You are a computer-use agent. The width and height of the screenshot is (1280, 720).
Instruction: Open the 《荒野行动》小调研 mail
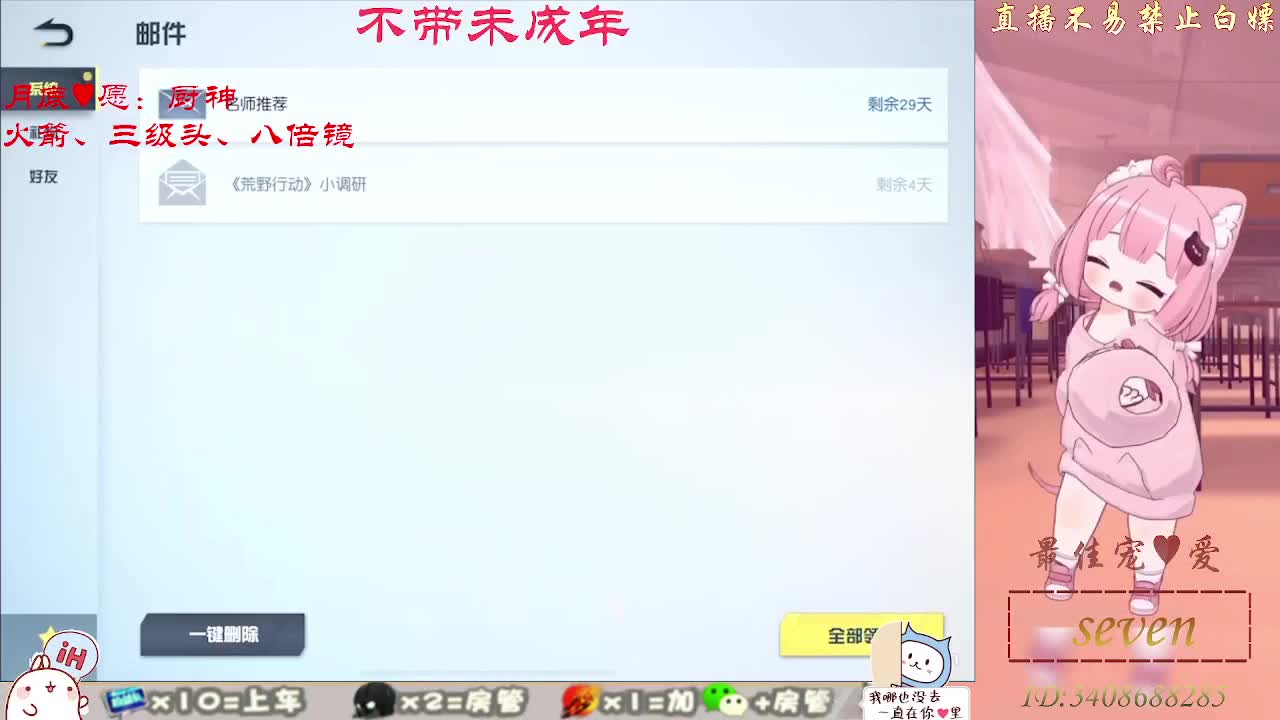tap(543, 185)
